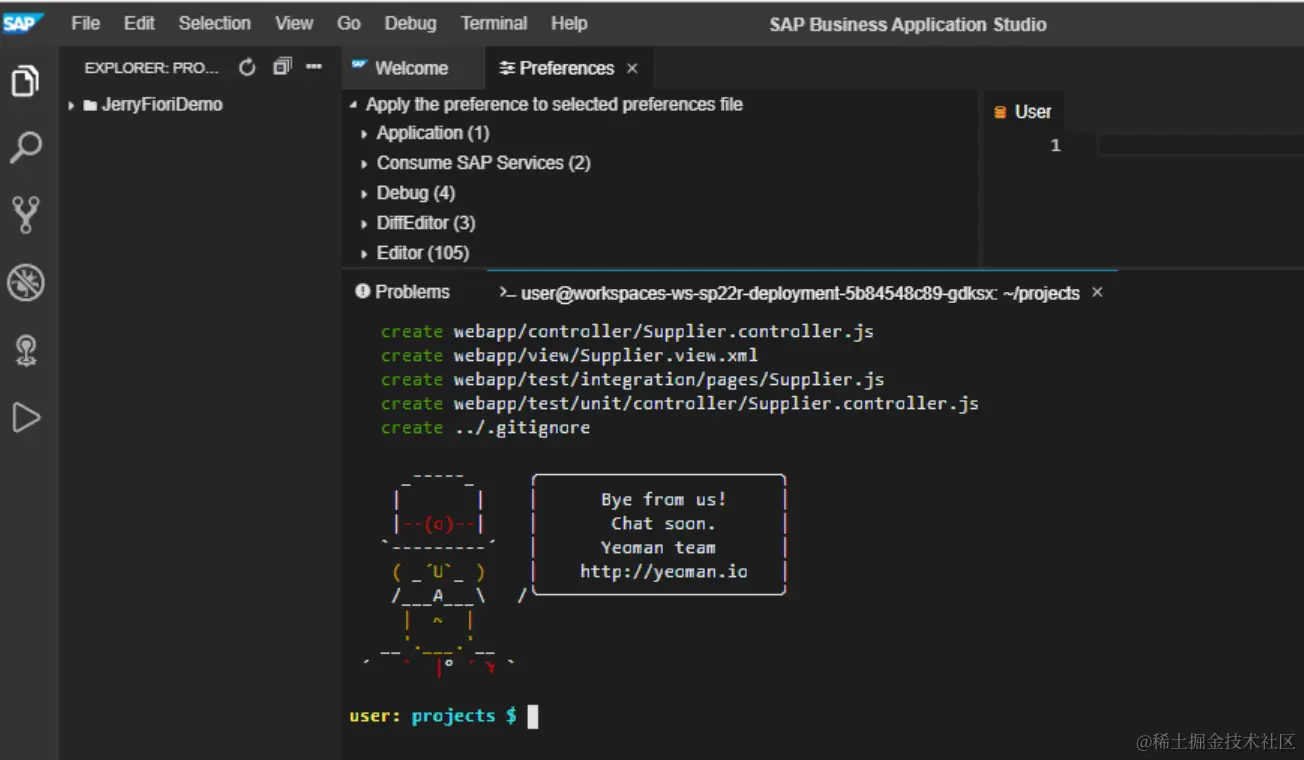The image size is (1304, 760).
Task: Open the Search magnifier in activity bar
Action: tap(26, 147)
